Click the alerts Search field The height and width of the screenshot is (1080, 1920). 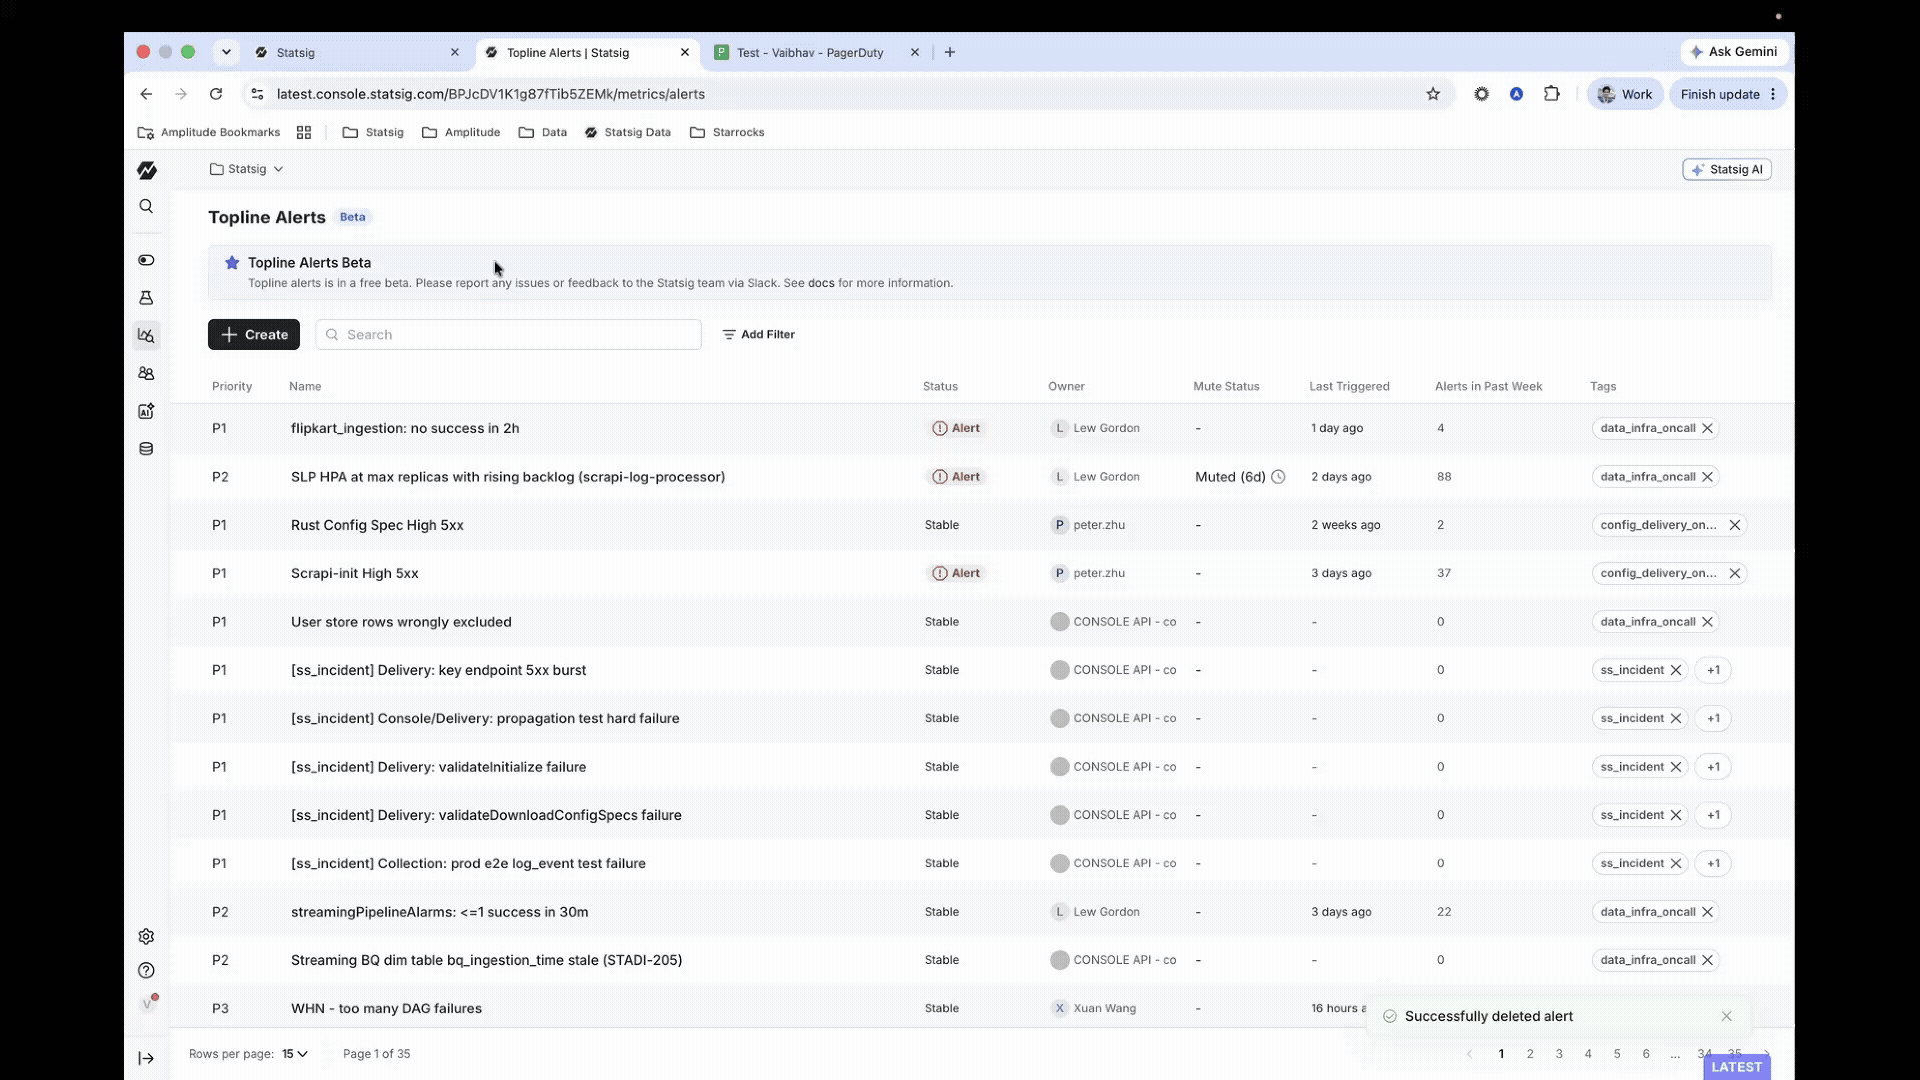pos(508,335)
